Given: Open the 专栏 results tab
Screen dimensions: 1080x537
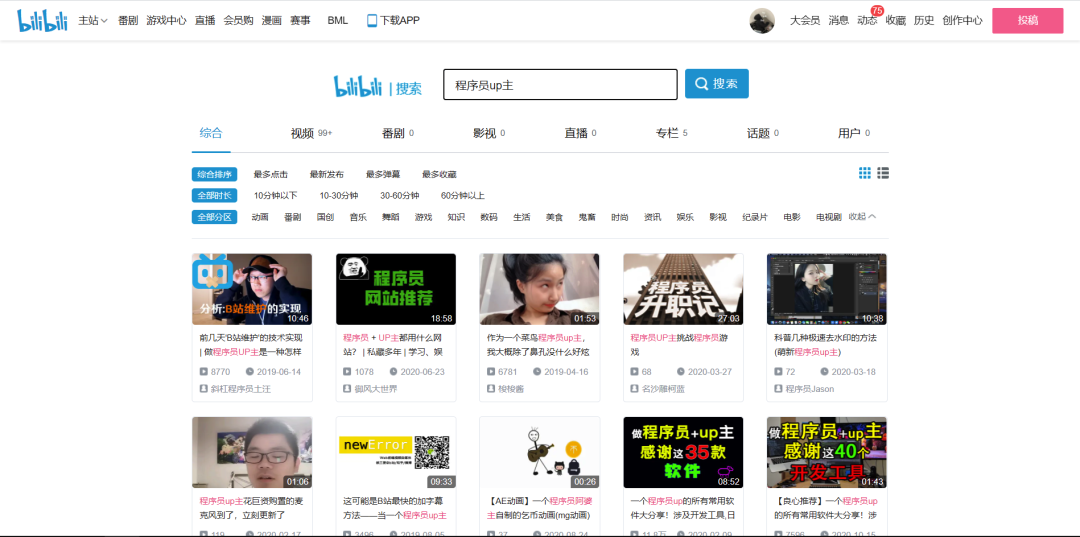Looking at the screenshot, I should point(672,134).
